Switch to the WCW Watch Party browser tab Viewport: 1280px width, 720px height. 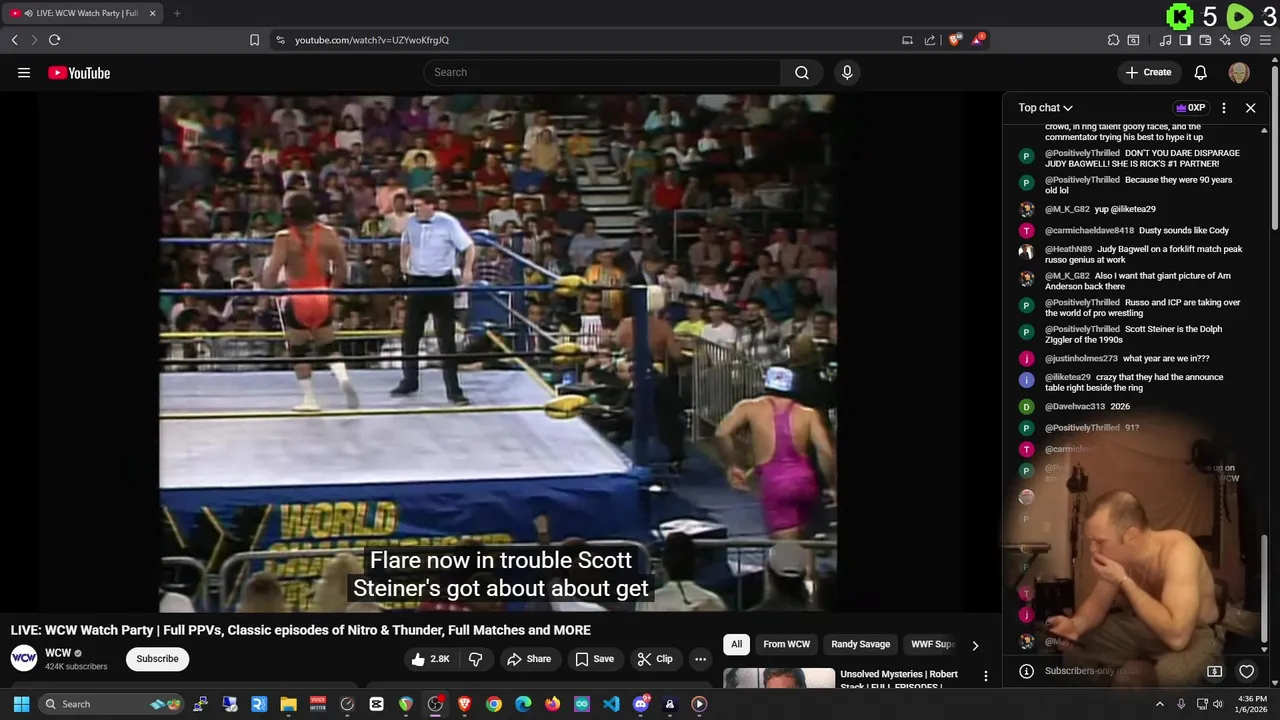pyautogui.click(x=82, y=13)
